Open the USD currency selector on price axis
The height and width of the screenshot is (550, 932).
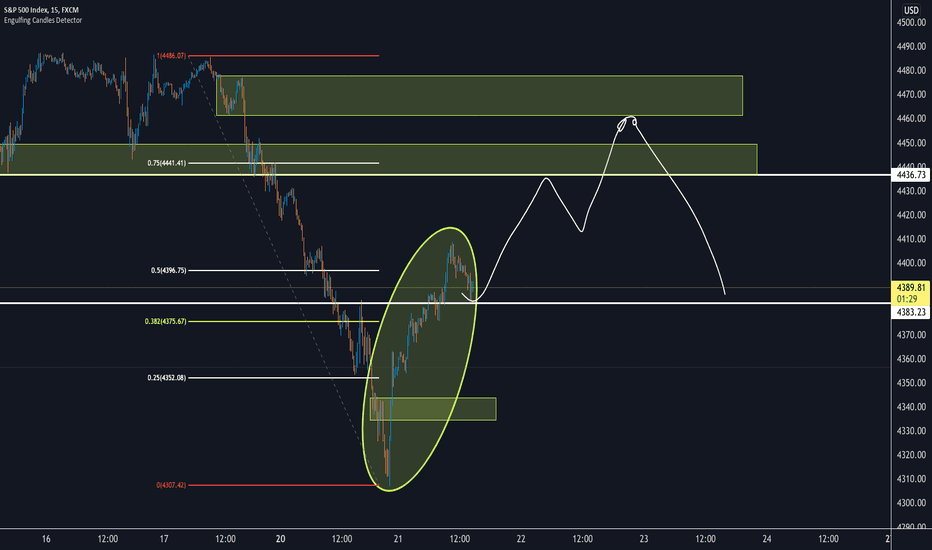click(x=911, y=10)
